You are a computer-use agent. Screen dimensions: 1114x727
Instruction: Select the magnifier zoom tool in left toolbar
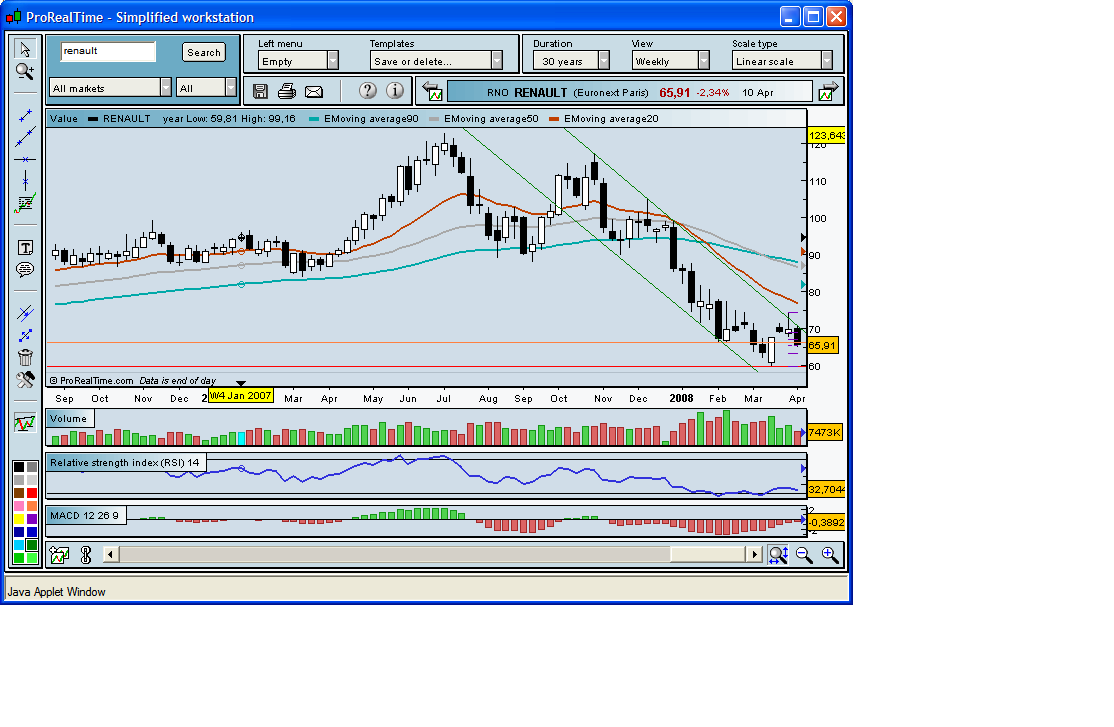pyautogui.click(x=25, y=71)
